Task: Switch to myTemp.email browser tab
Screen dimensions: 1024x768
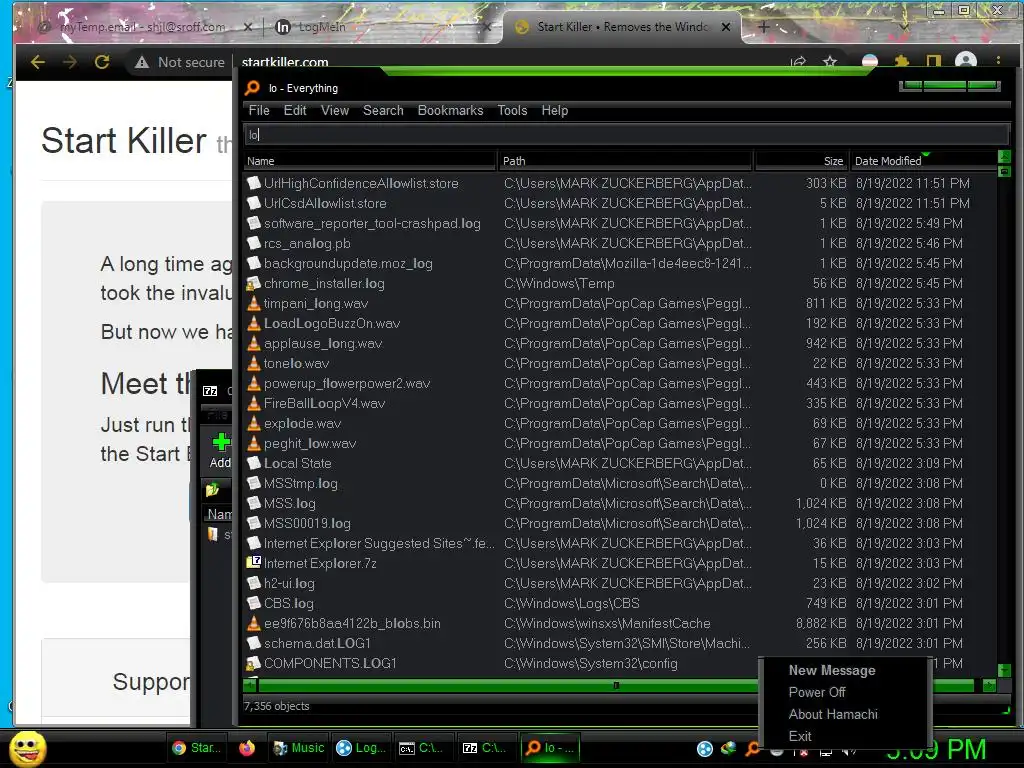Action: coord(142,27)
